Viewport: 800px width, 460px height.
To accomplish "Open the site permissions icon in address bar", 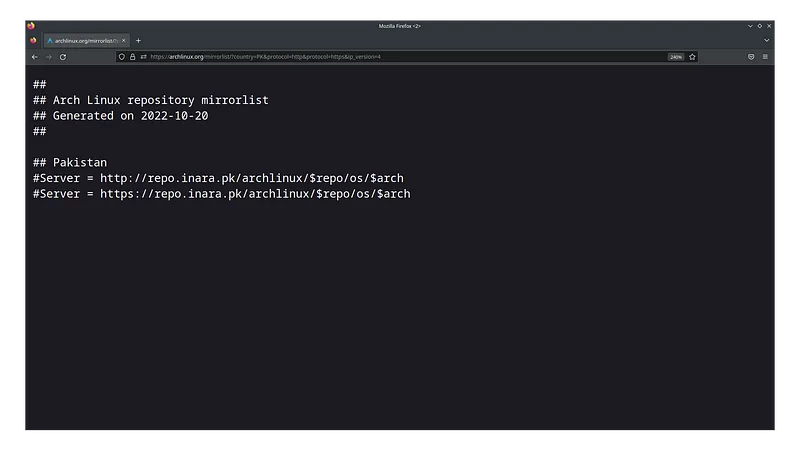I will (143, 57).
